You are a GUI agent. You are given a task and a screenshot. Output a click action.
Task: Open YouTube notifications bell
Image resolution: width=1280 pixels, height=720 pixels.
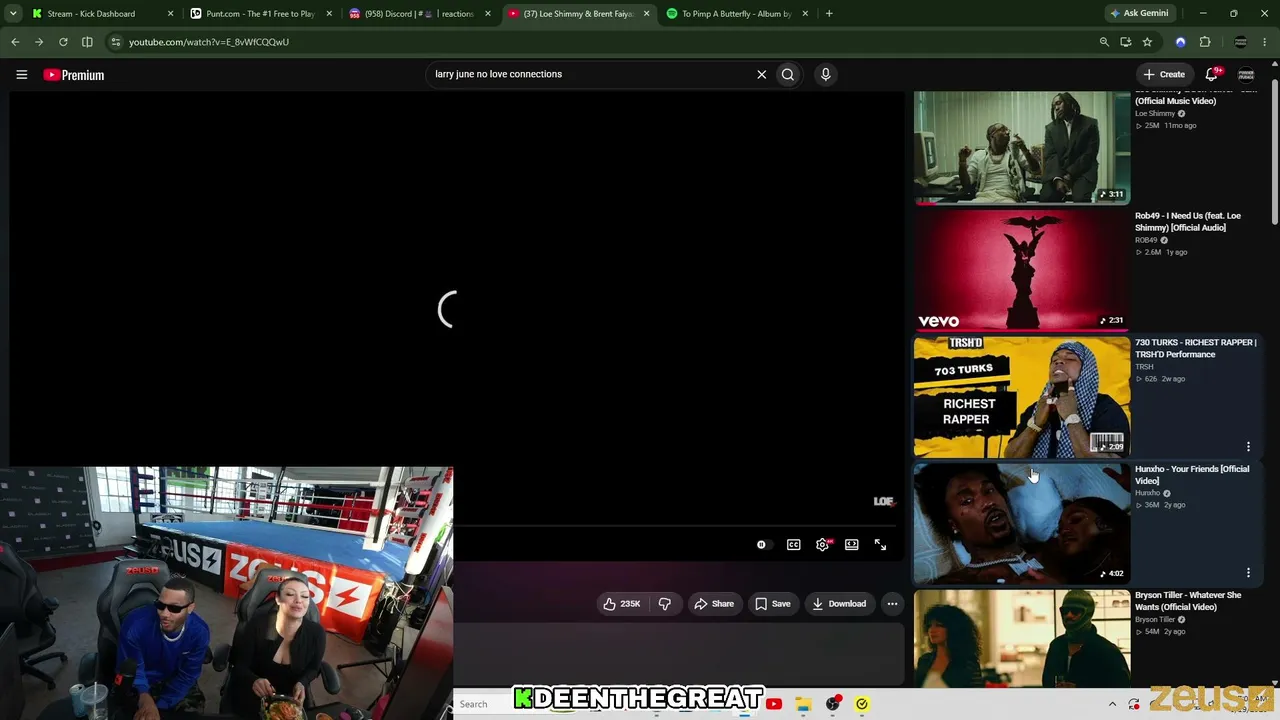pos(1212,74)
